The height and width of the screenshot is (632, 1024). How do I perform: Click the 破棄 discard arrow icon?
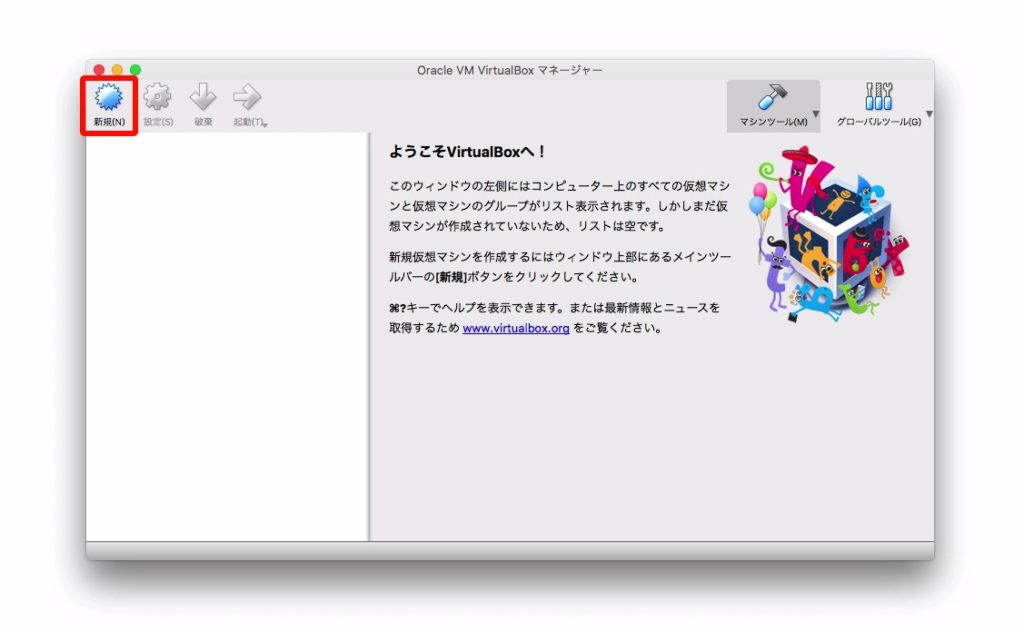pyautogui.click(x=203, y=97)
